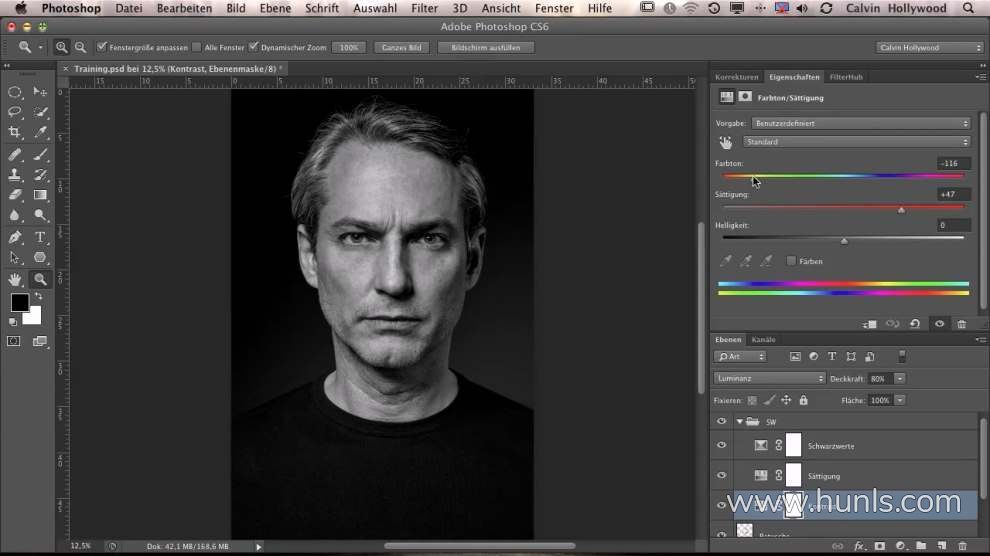Hide the Schwarzwerte layer

[x=722, y=445]
